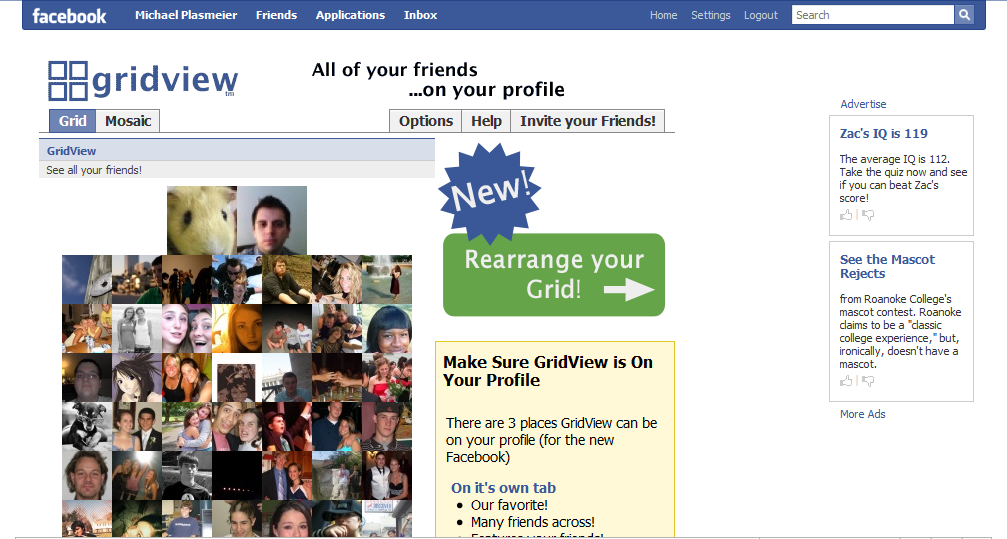Image resolution: width=1007 pixels, height=539 pixels.
Task: Click the Rearrange your Grid! button
Action: point(554,274)
